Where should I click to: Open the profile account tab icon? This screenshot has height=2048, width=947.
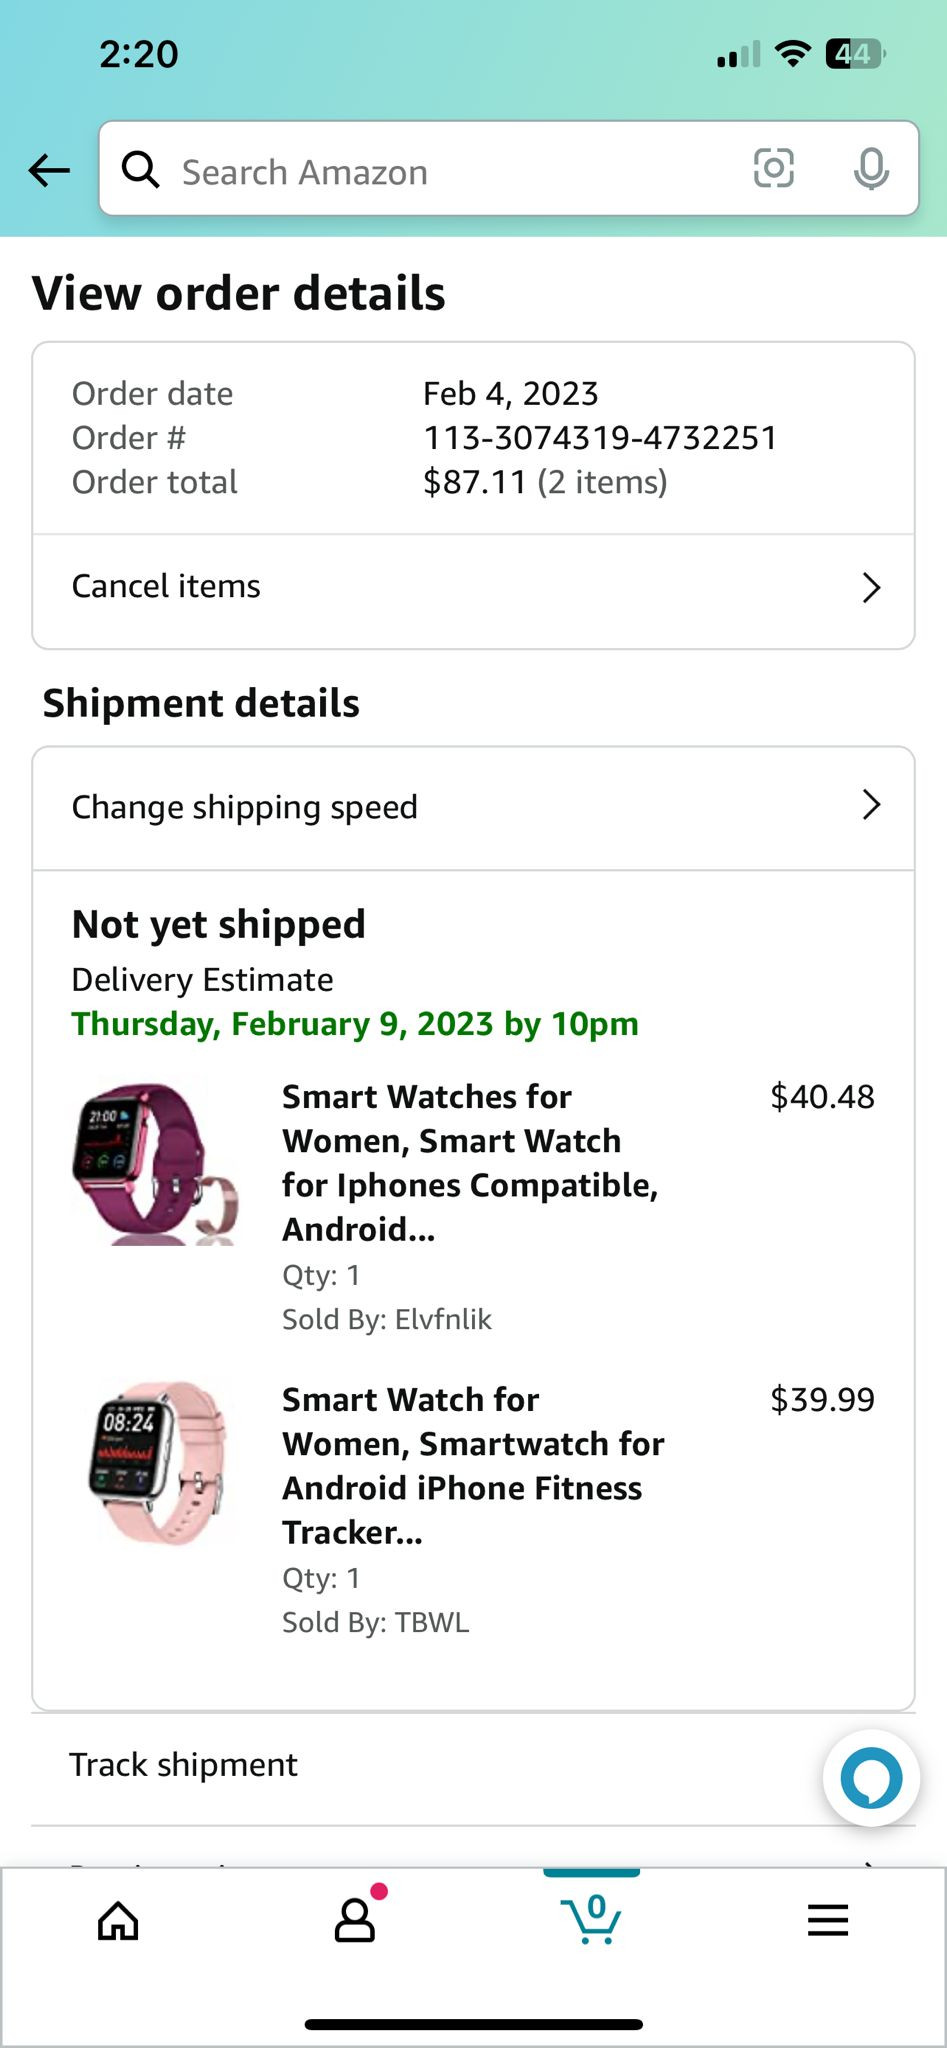tap(355, 1920)
